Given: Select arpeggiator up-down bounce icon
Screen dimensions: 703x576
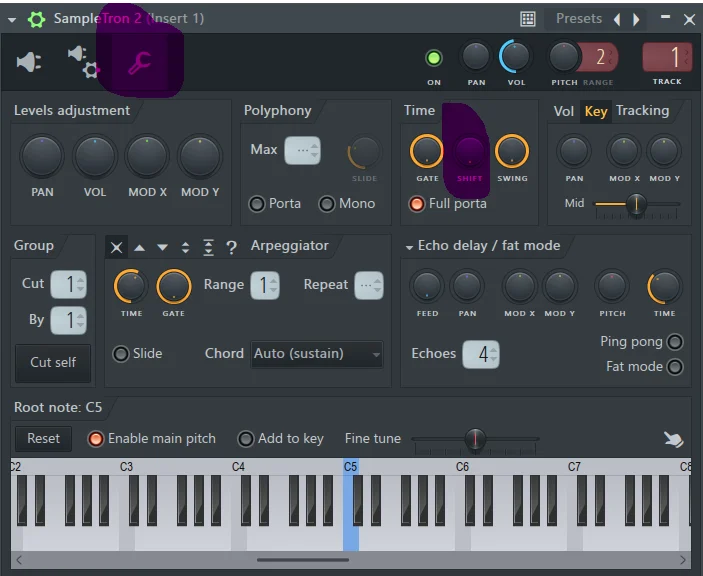Looking at the screenshot, I should click(185, 247).
